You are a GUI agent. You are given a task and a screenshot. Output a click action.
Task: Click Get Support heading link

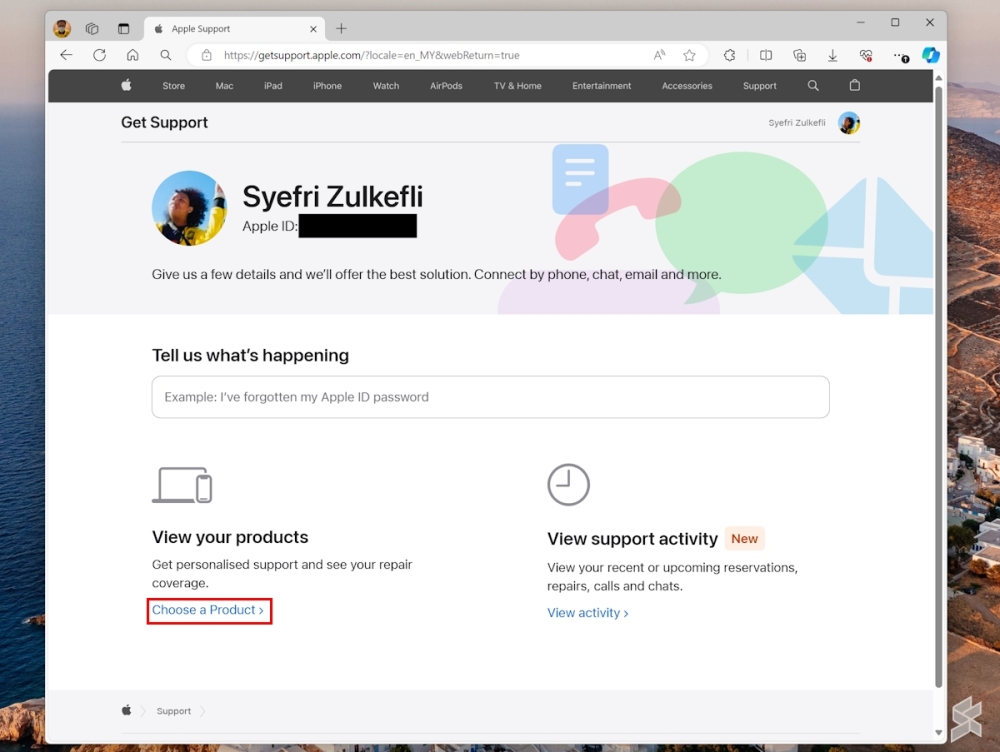165,122
